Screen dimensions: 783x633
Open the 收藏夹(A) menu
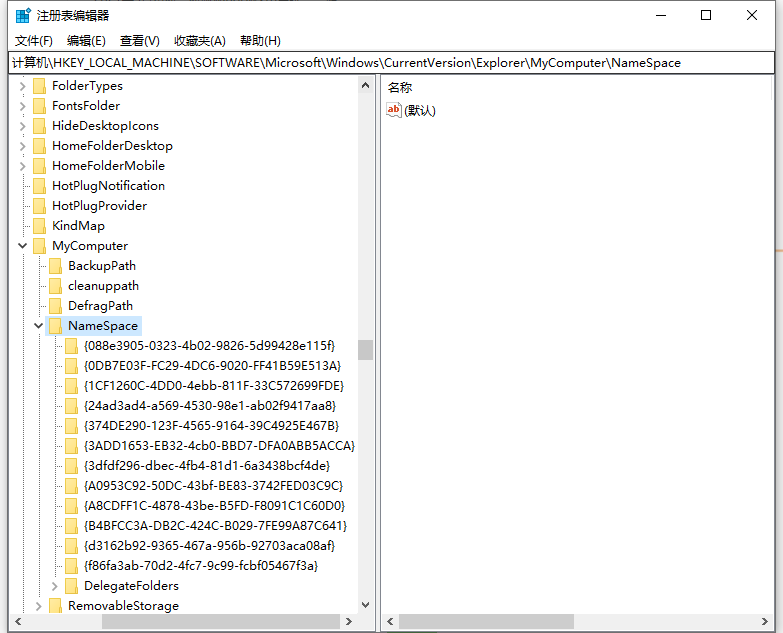point(200,41)
